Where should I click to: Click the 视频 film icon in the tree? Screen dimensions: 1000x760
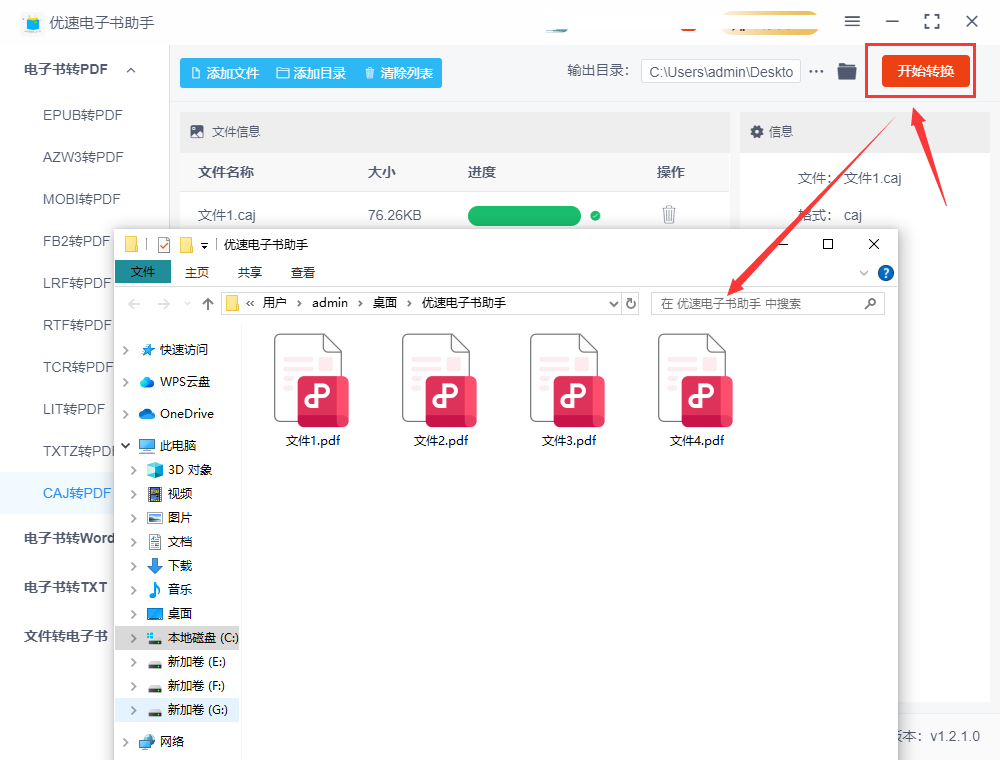click(155, 494)
